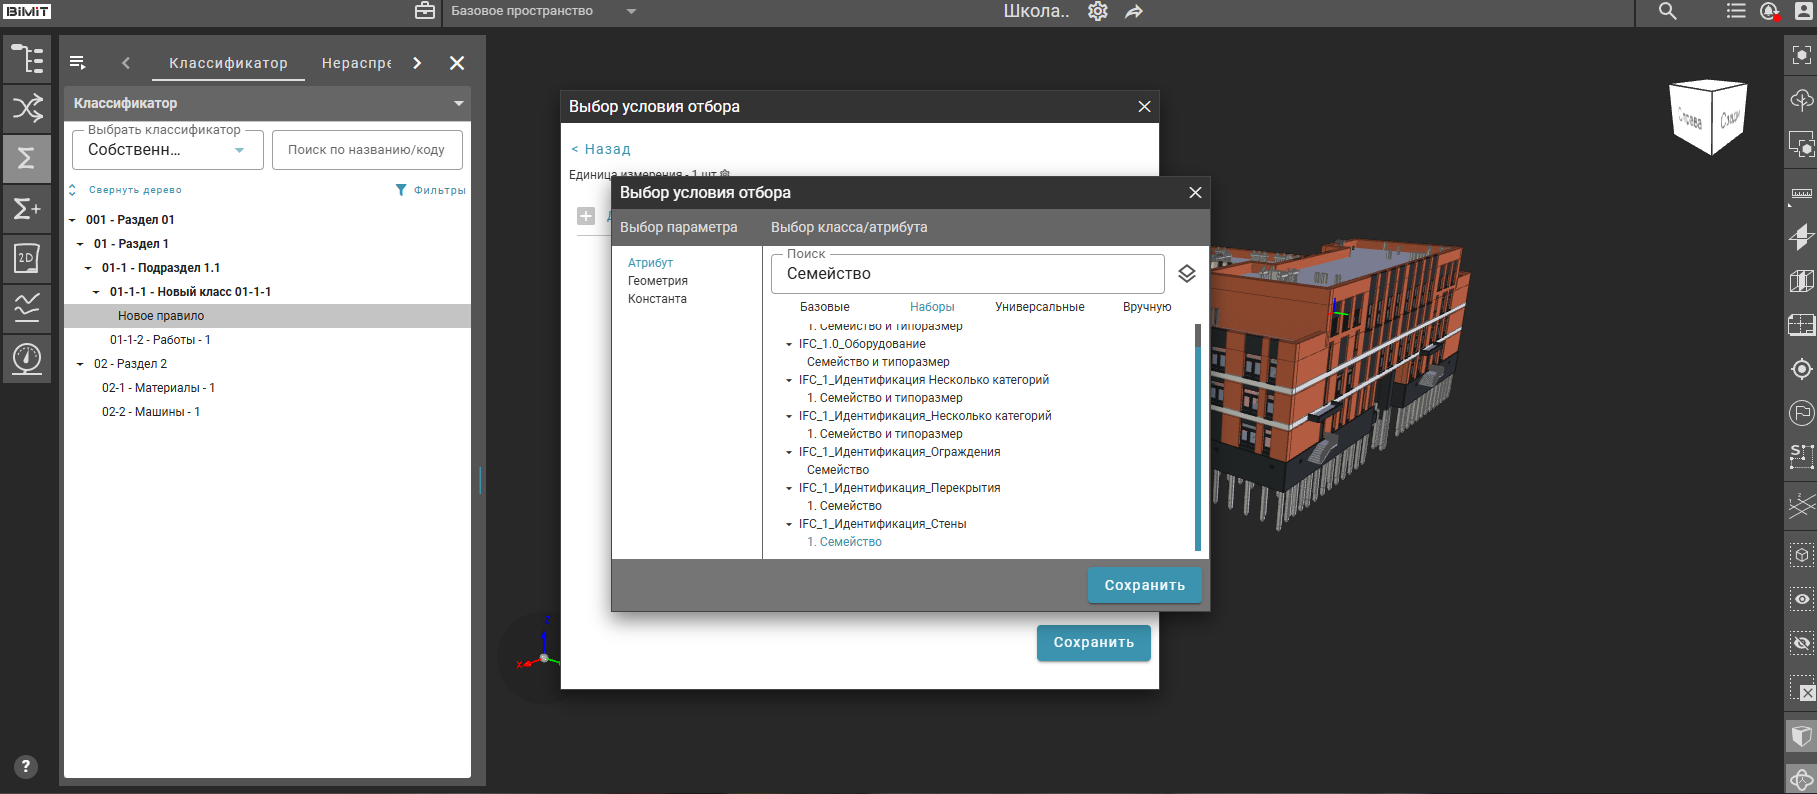Click the help question mark icon
Screen dimensions: 1817x794
26,767
